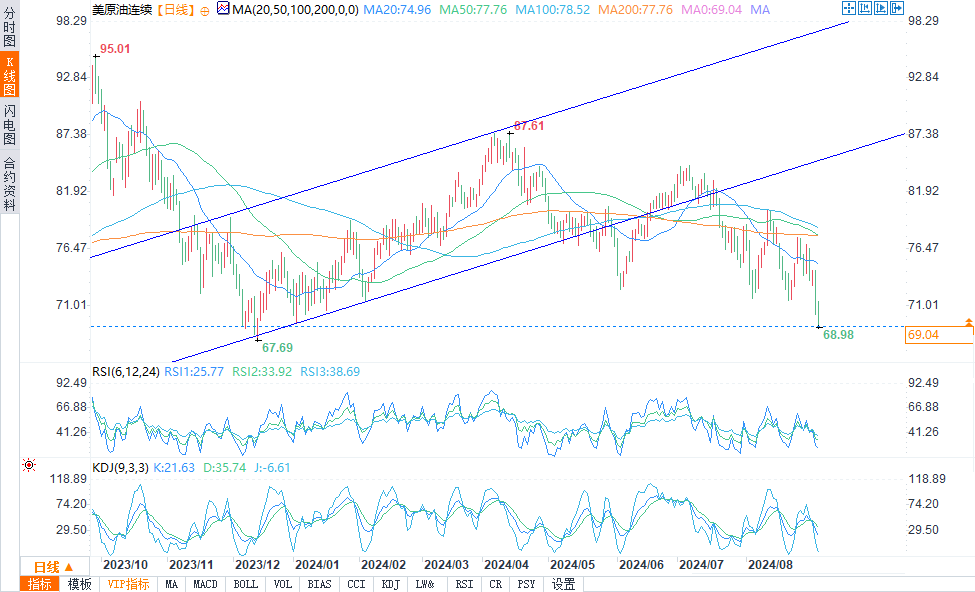Switch to the 模板 tab
Image resolution: width=975 pixels, height=592 pixels.
pyautogui.click(x=80, y=584)
